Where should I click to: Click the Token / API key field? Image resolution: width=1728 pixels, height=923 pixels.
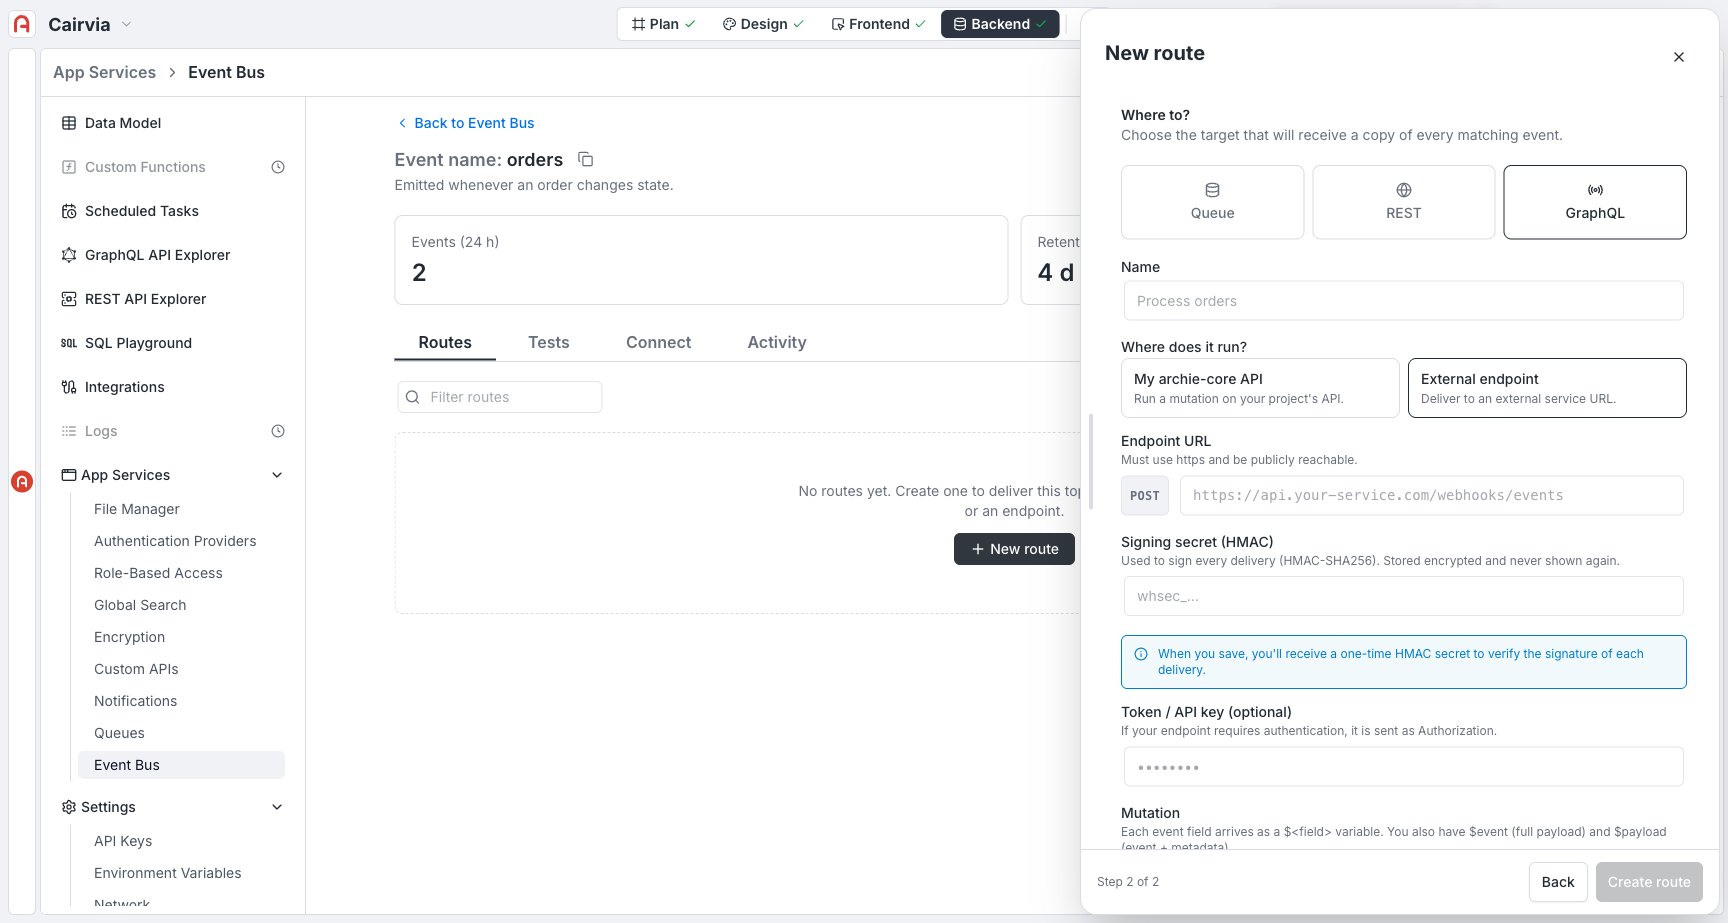click(x=1403, y=767)
